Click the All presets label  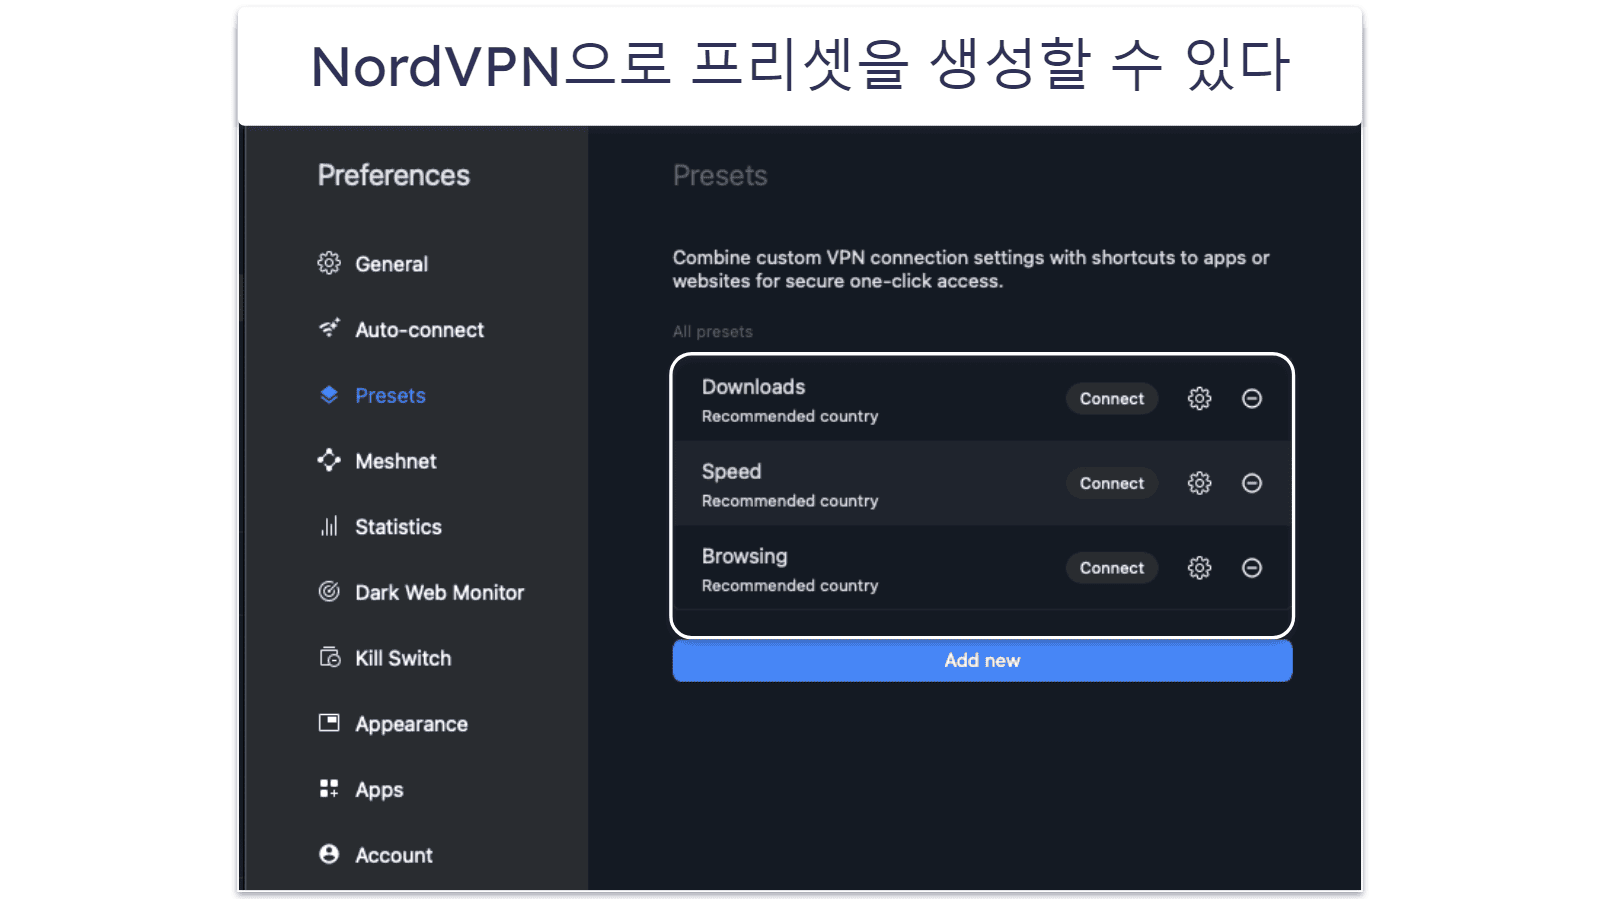tap(712, 332)
